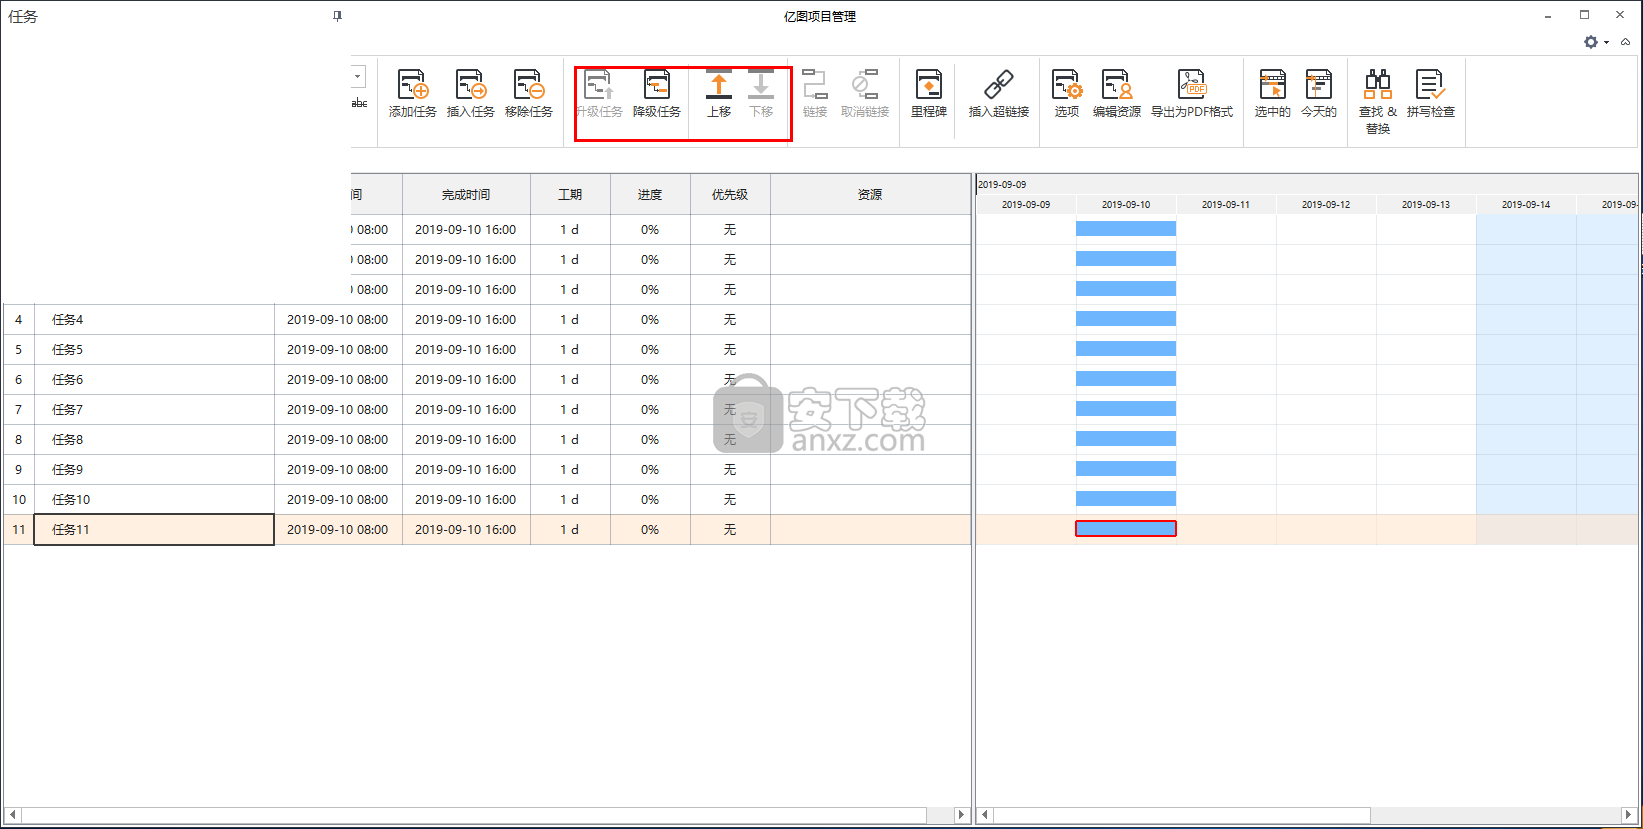Insert hyperlink via 插入超链接
1643x829 pixels.
coord(998,93)
